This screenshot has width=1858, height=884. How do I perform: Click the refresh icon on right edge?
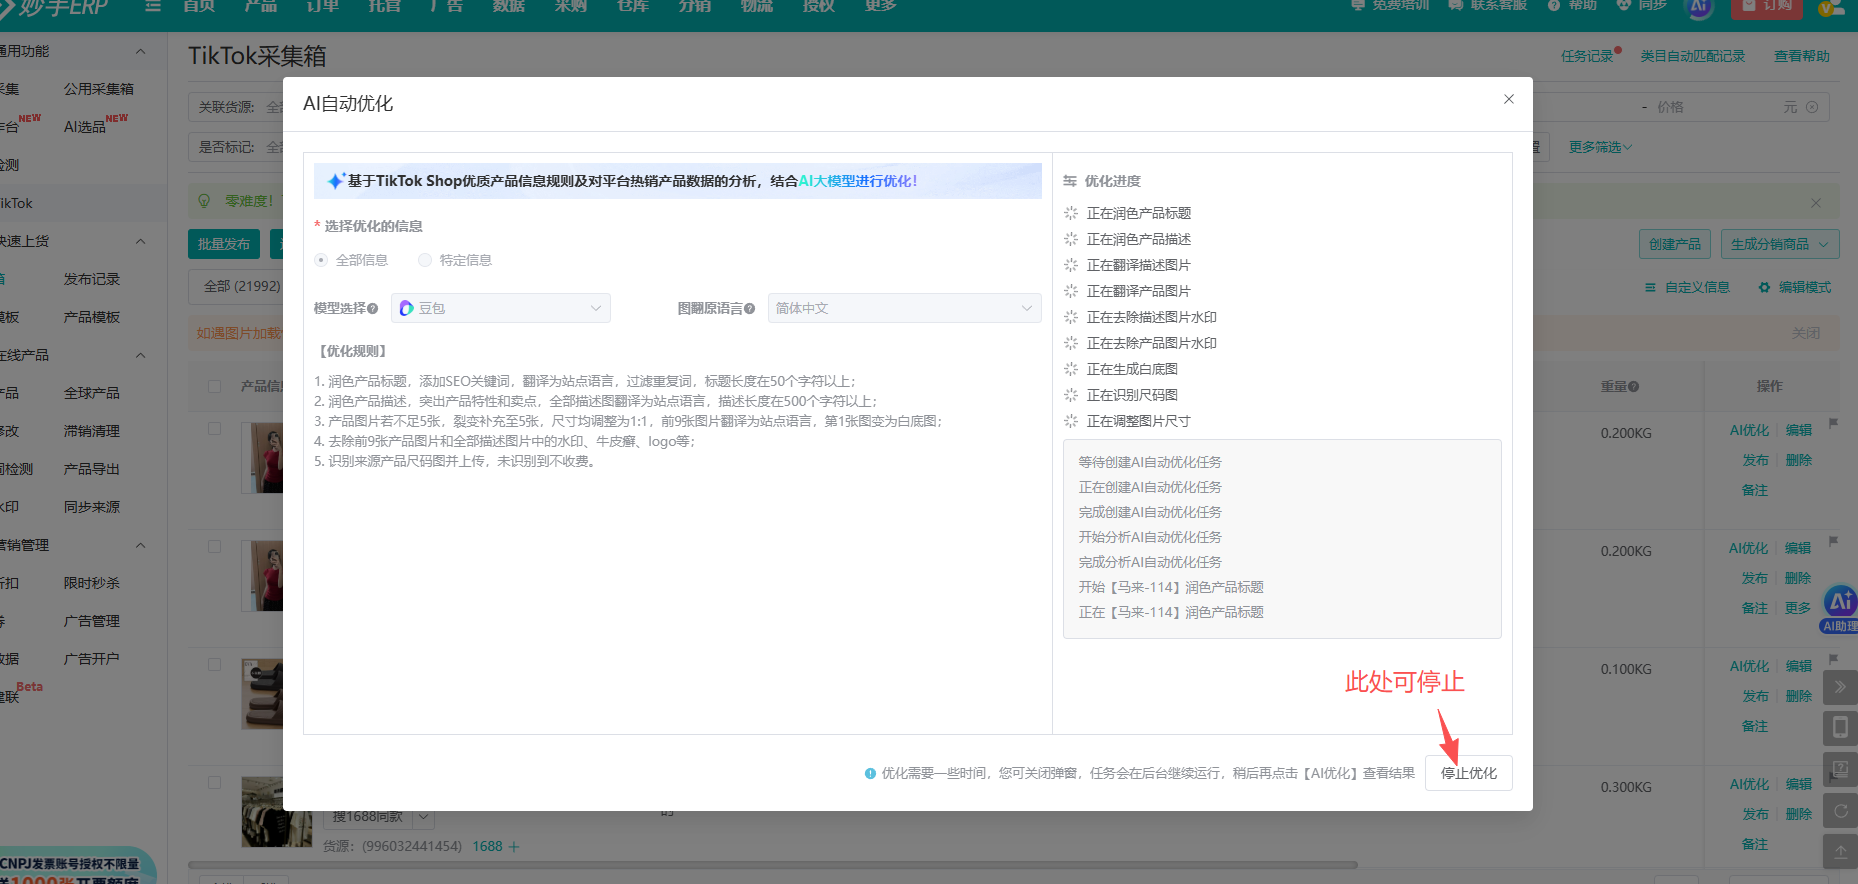(x=1840, y=811)
